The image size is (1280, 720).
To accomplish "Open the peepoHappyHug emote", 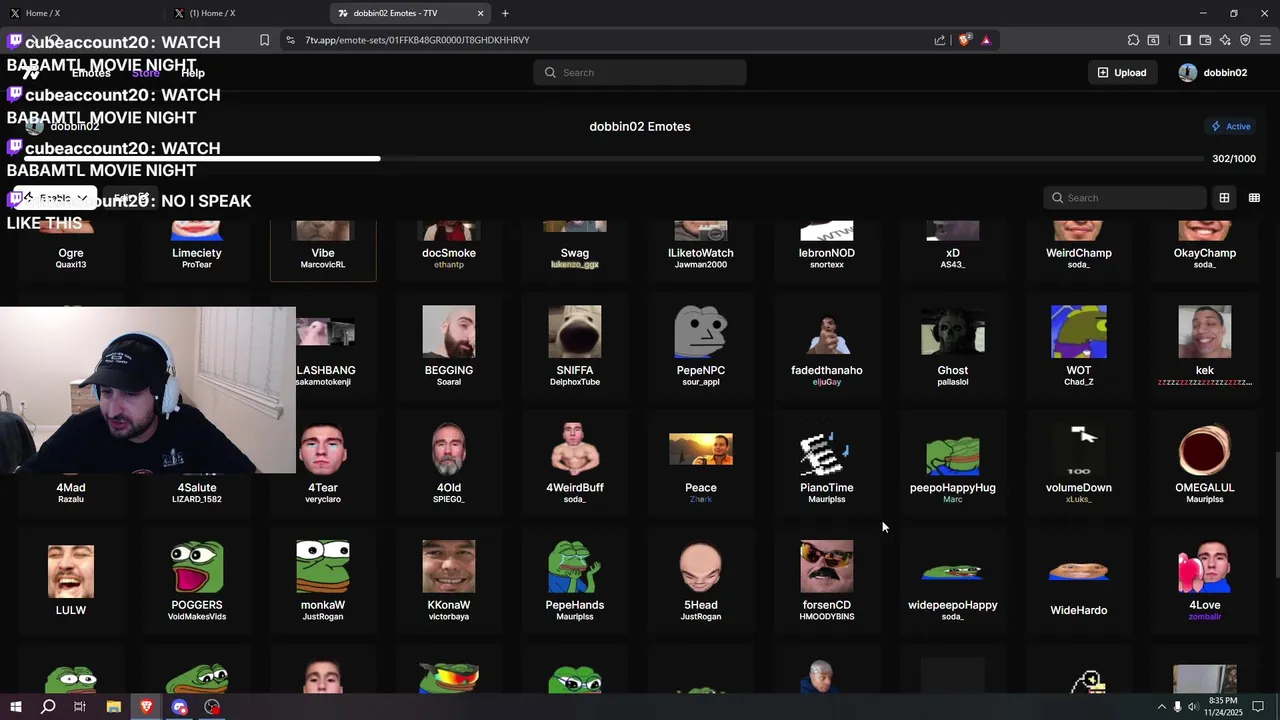I will 953,464.
